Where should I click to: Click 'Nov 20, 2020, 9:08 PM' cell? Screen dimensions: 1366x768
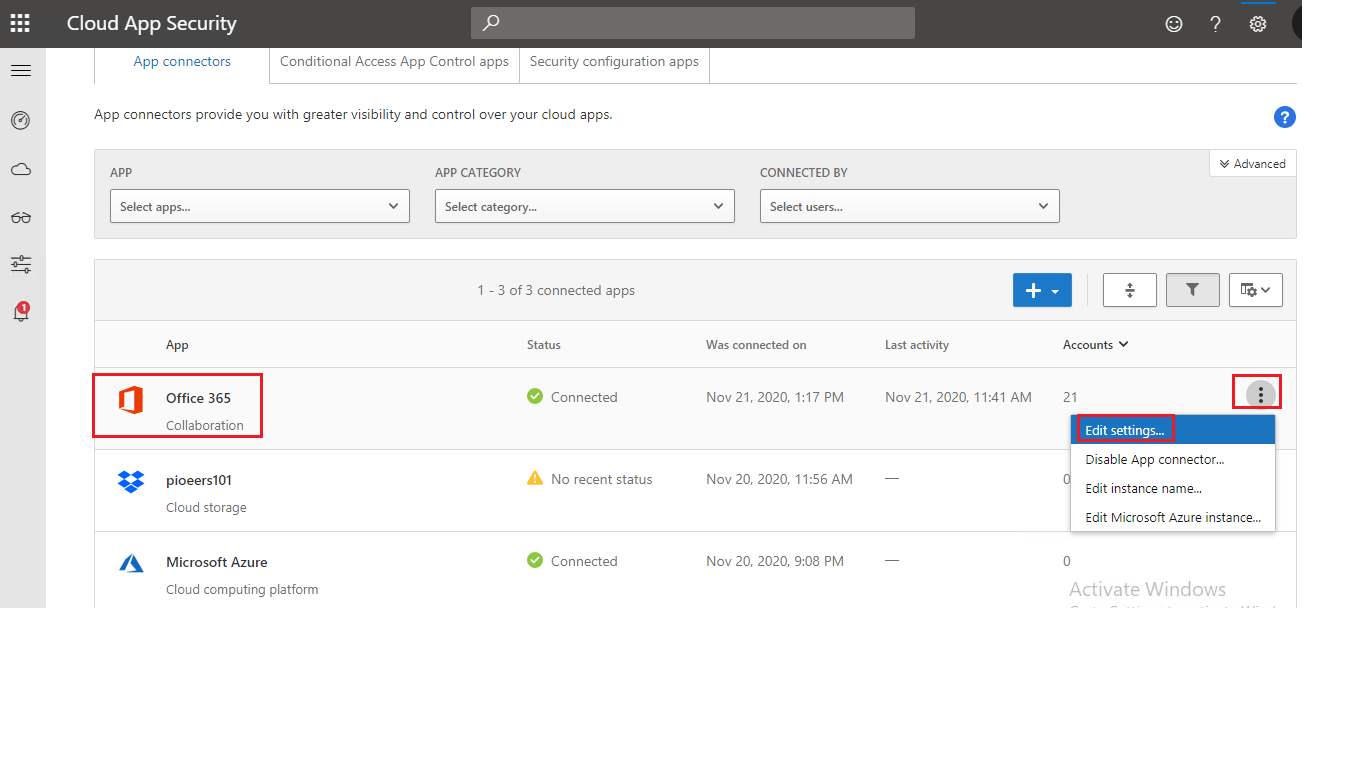775,561
